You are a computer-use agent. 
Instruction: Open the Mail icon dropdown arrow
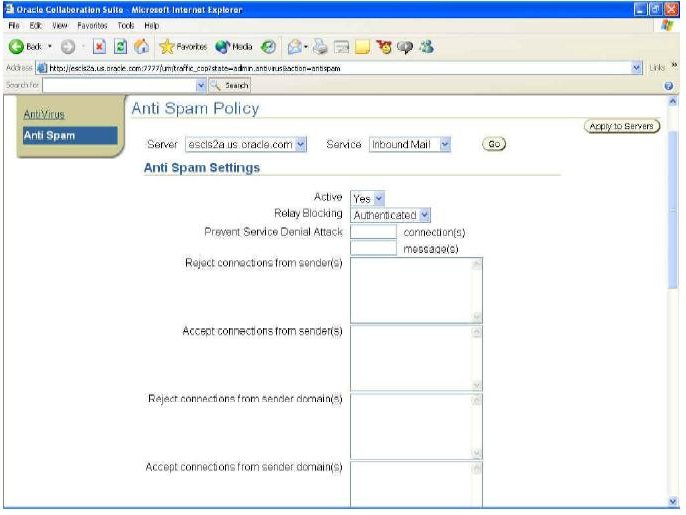pos(305,47)
